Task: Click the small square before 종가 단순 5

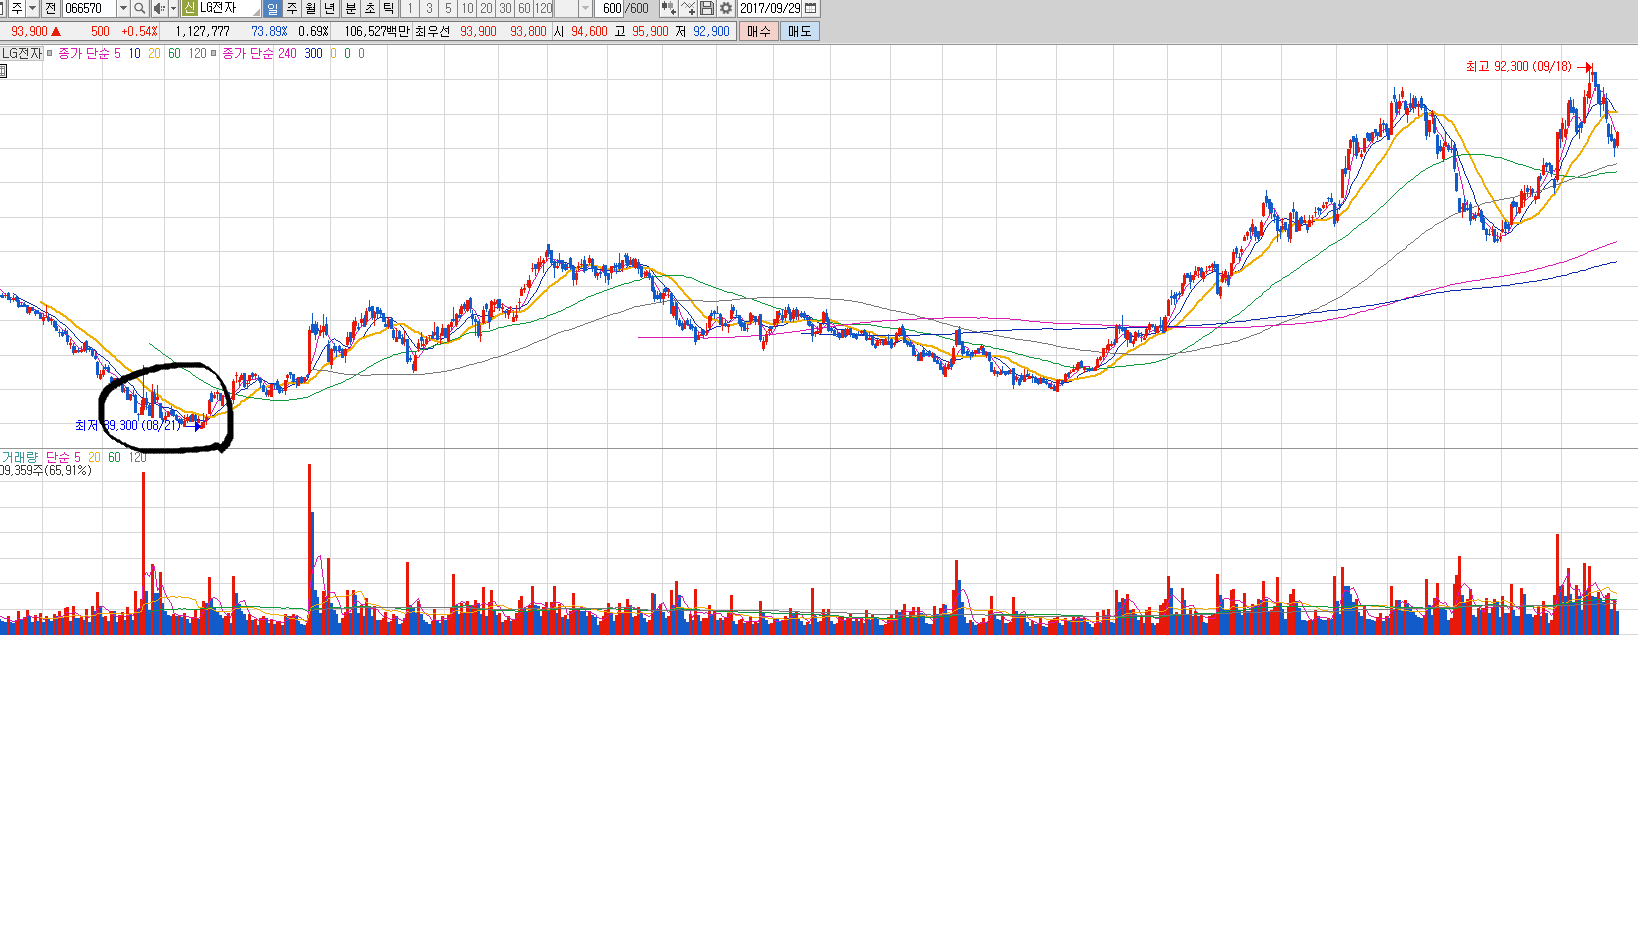Action: tap(50, 53)
